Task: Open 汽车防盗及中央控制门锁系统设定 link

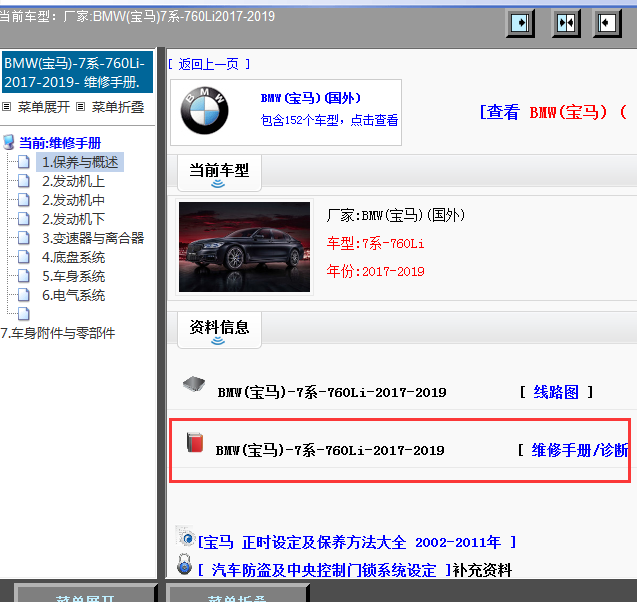Action: (x=325, y=570)
